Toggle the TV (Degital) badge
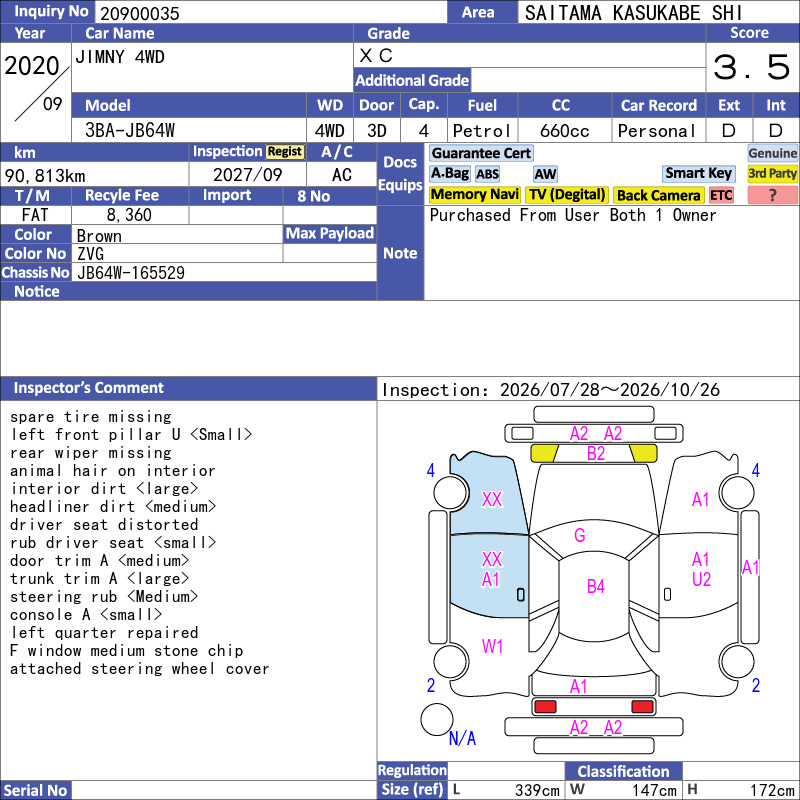This screenshot has height=800, width=800. point(567,195)
